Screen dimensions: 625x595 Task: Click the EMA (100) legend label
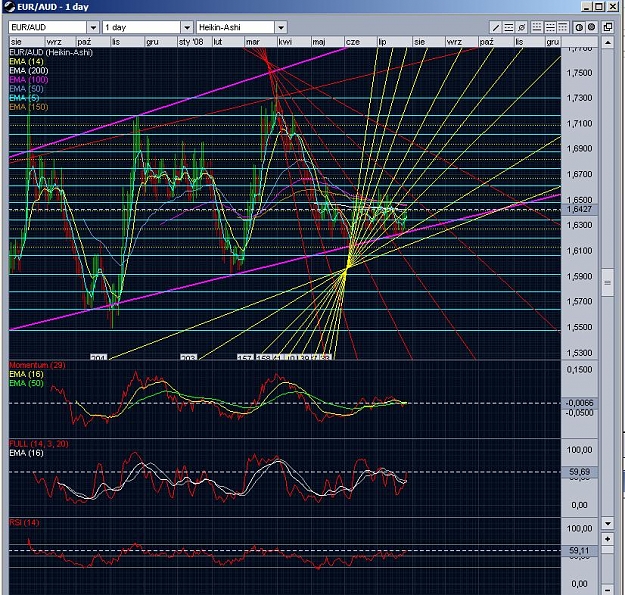click(29, 80)
